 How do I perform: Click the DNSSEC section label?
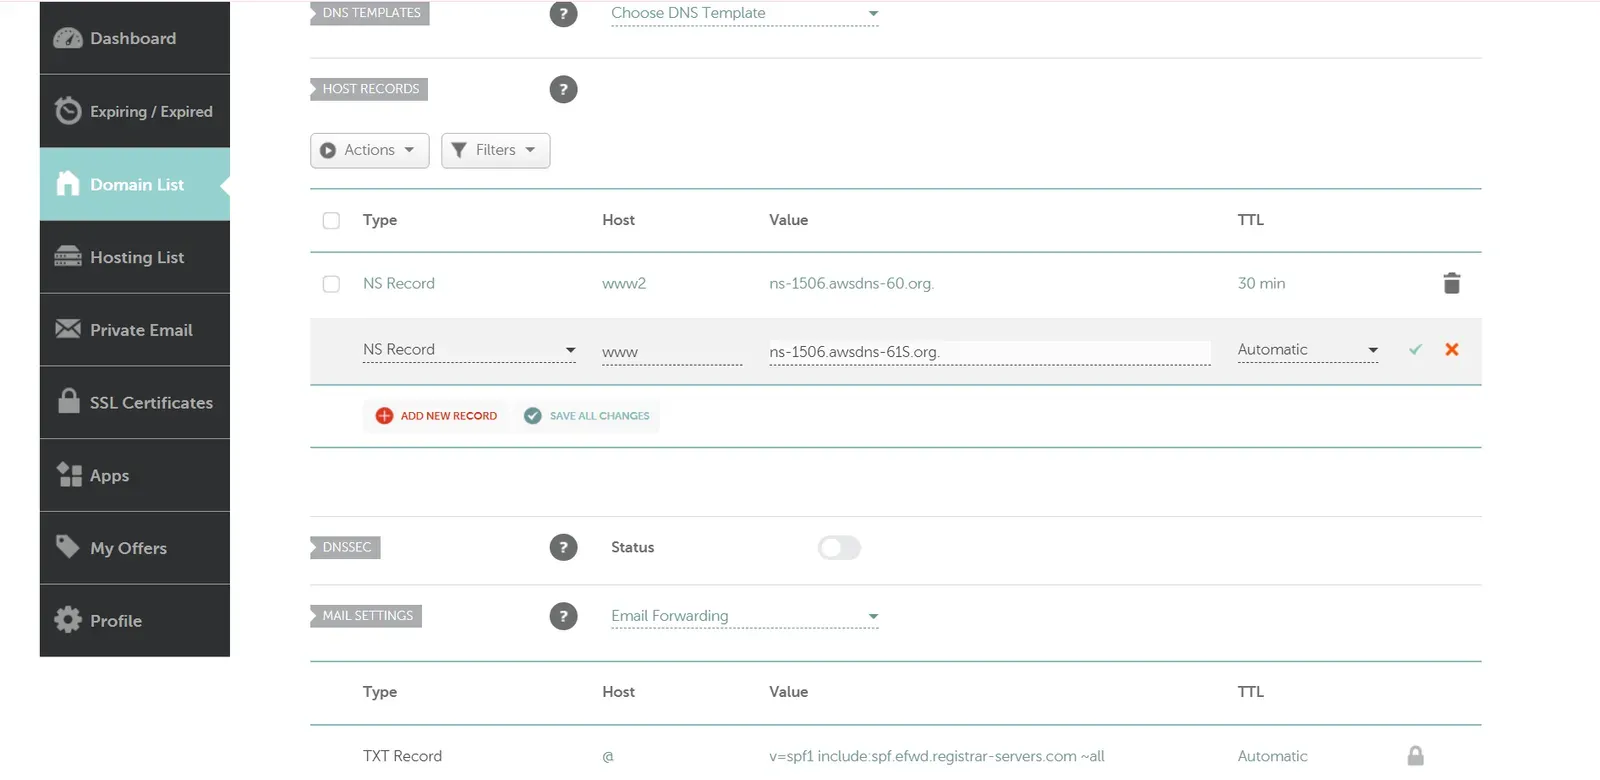point(346,547)
